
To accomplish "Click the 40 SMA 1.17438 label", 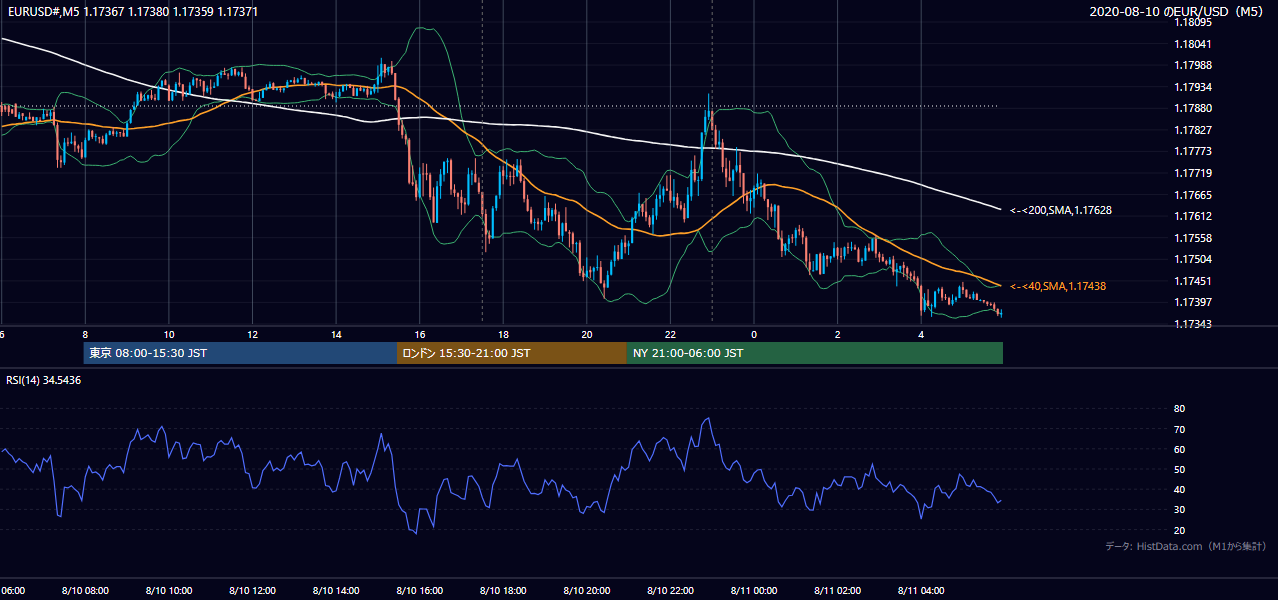I will (1058, 286).
